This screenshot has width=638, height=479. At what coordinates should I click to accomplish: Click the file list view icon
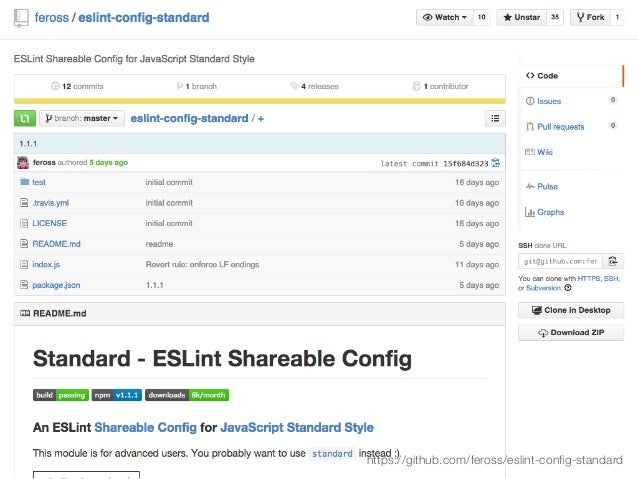point(495,118)
